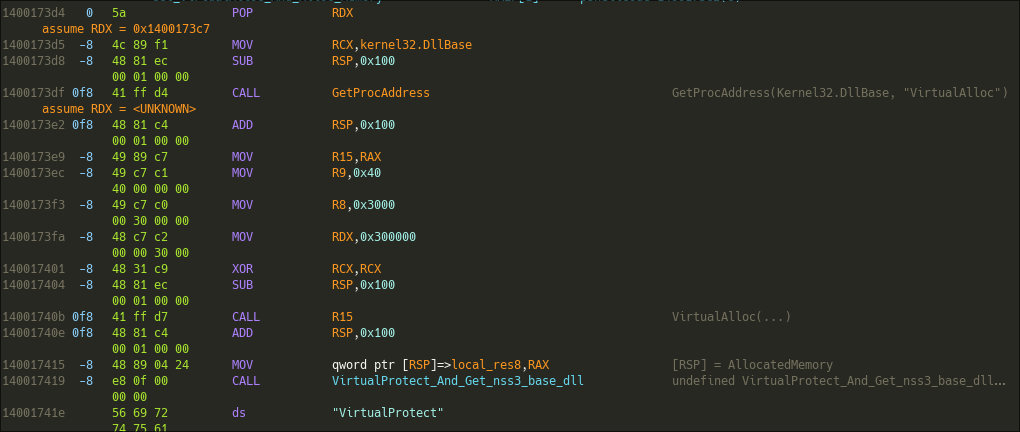Select address 140017401 in the listing
1020x432 pixels.
[x=27, y=269]
